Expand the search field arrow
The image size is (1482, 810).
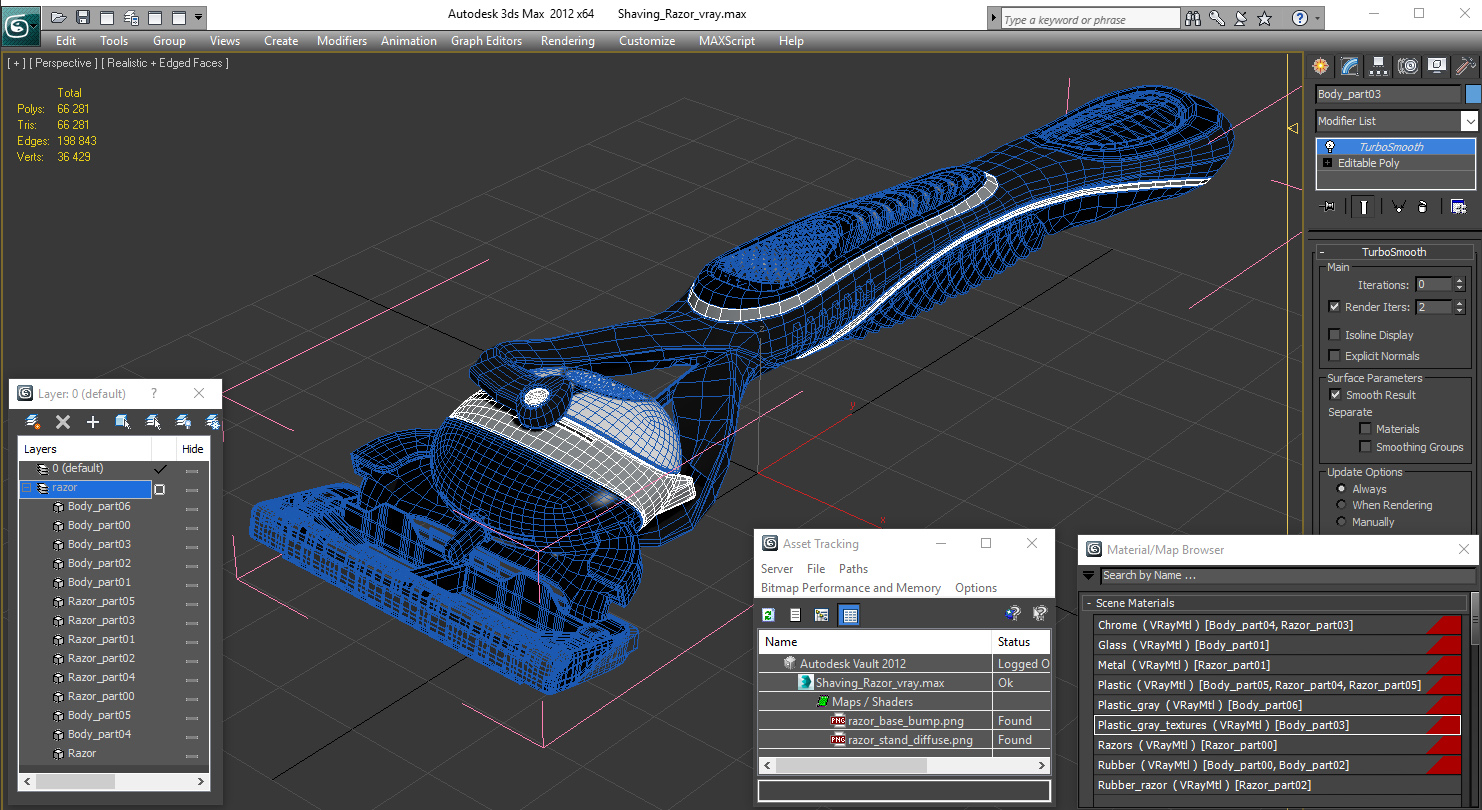(993, 19)
